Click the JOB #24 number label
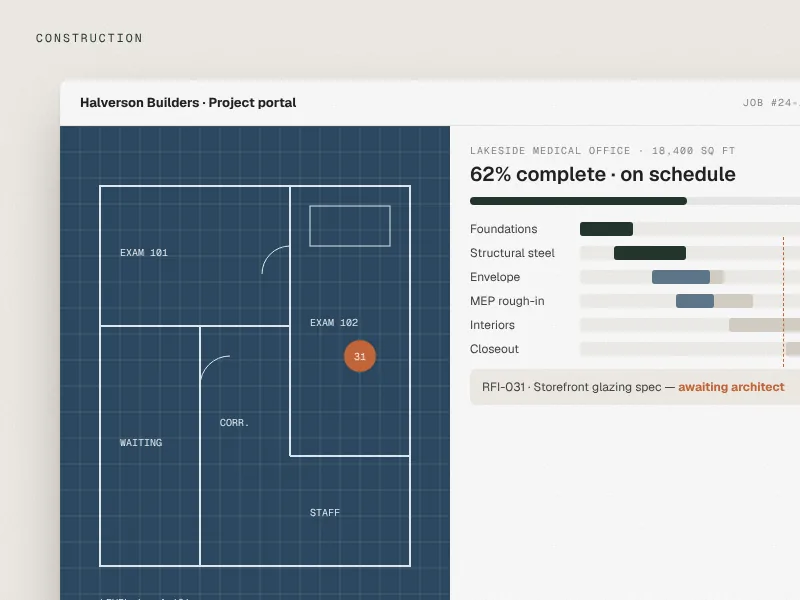Screen dimensions: 800x600 click(x=771, y=103)
